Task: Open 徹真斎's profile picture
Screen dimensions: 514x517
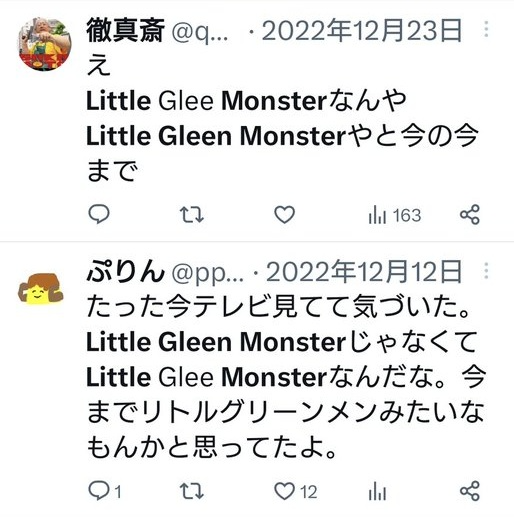Action: coord(44,44)
